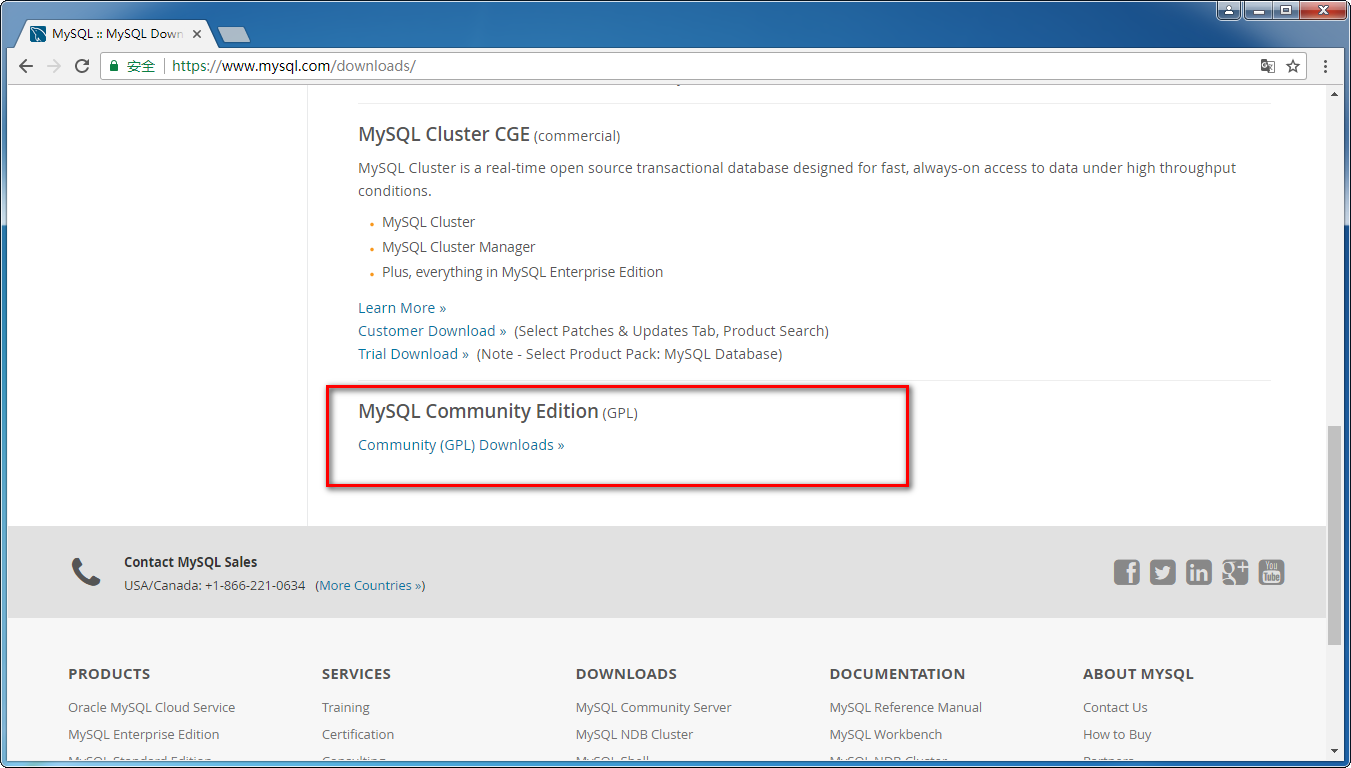Open the How to Buy footer link
Image resolution: width=1351 pixels, height=768 pixels.
[x=1117, y=734]
